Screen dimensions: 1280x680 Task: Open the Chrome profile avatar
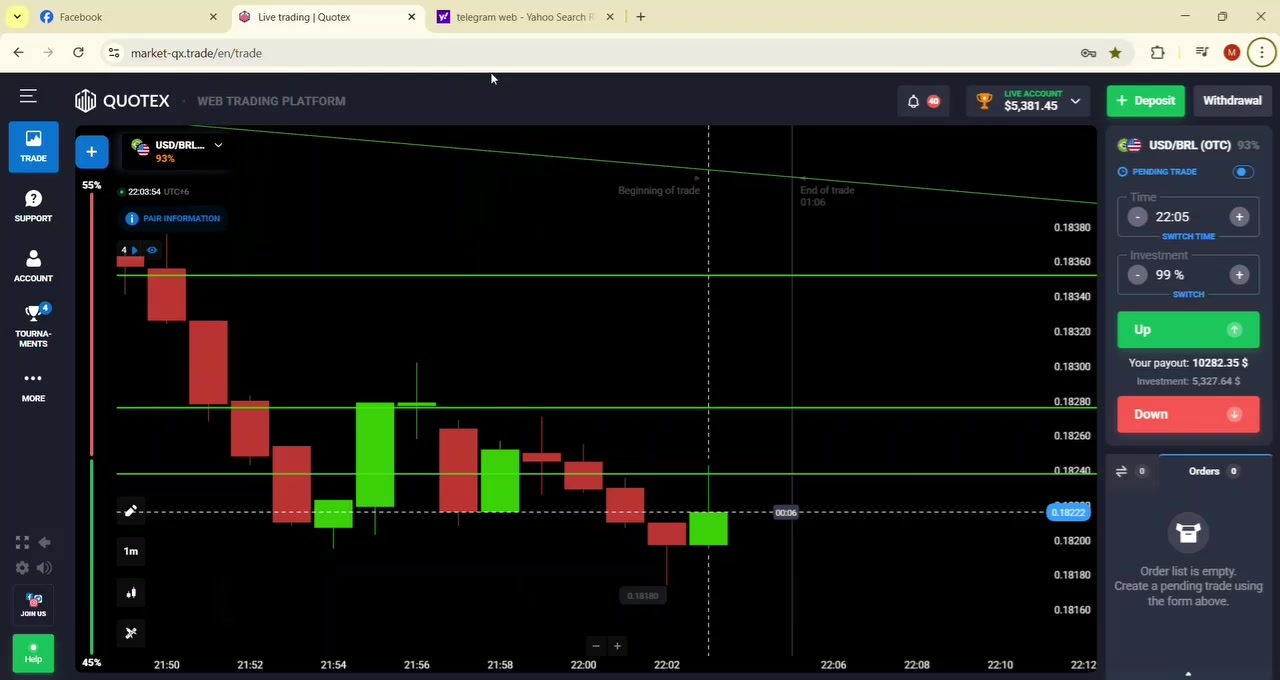1231,53
